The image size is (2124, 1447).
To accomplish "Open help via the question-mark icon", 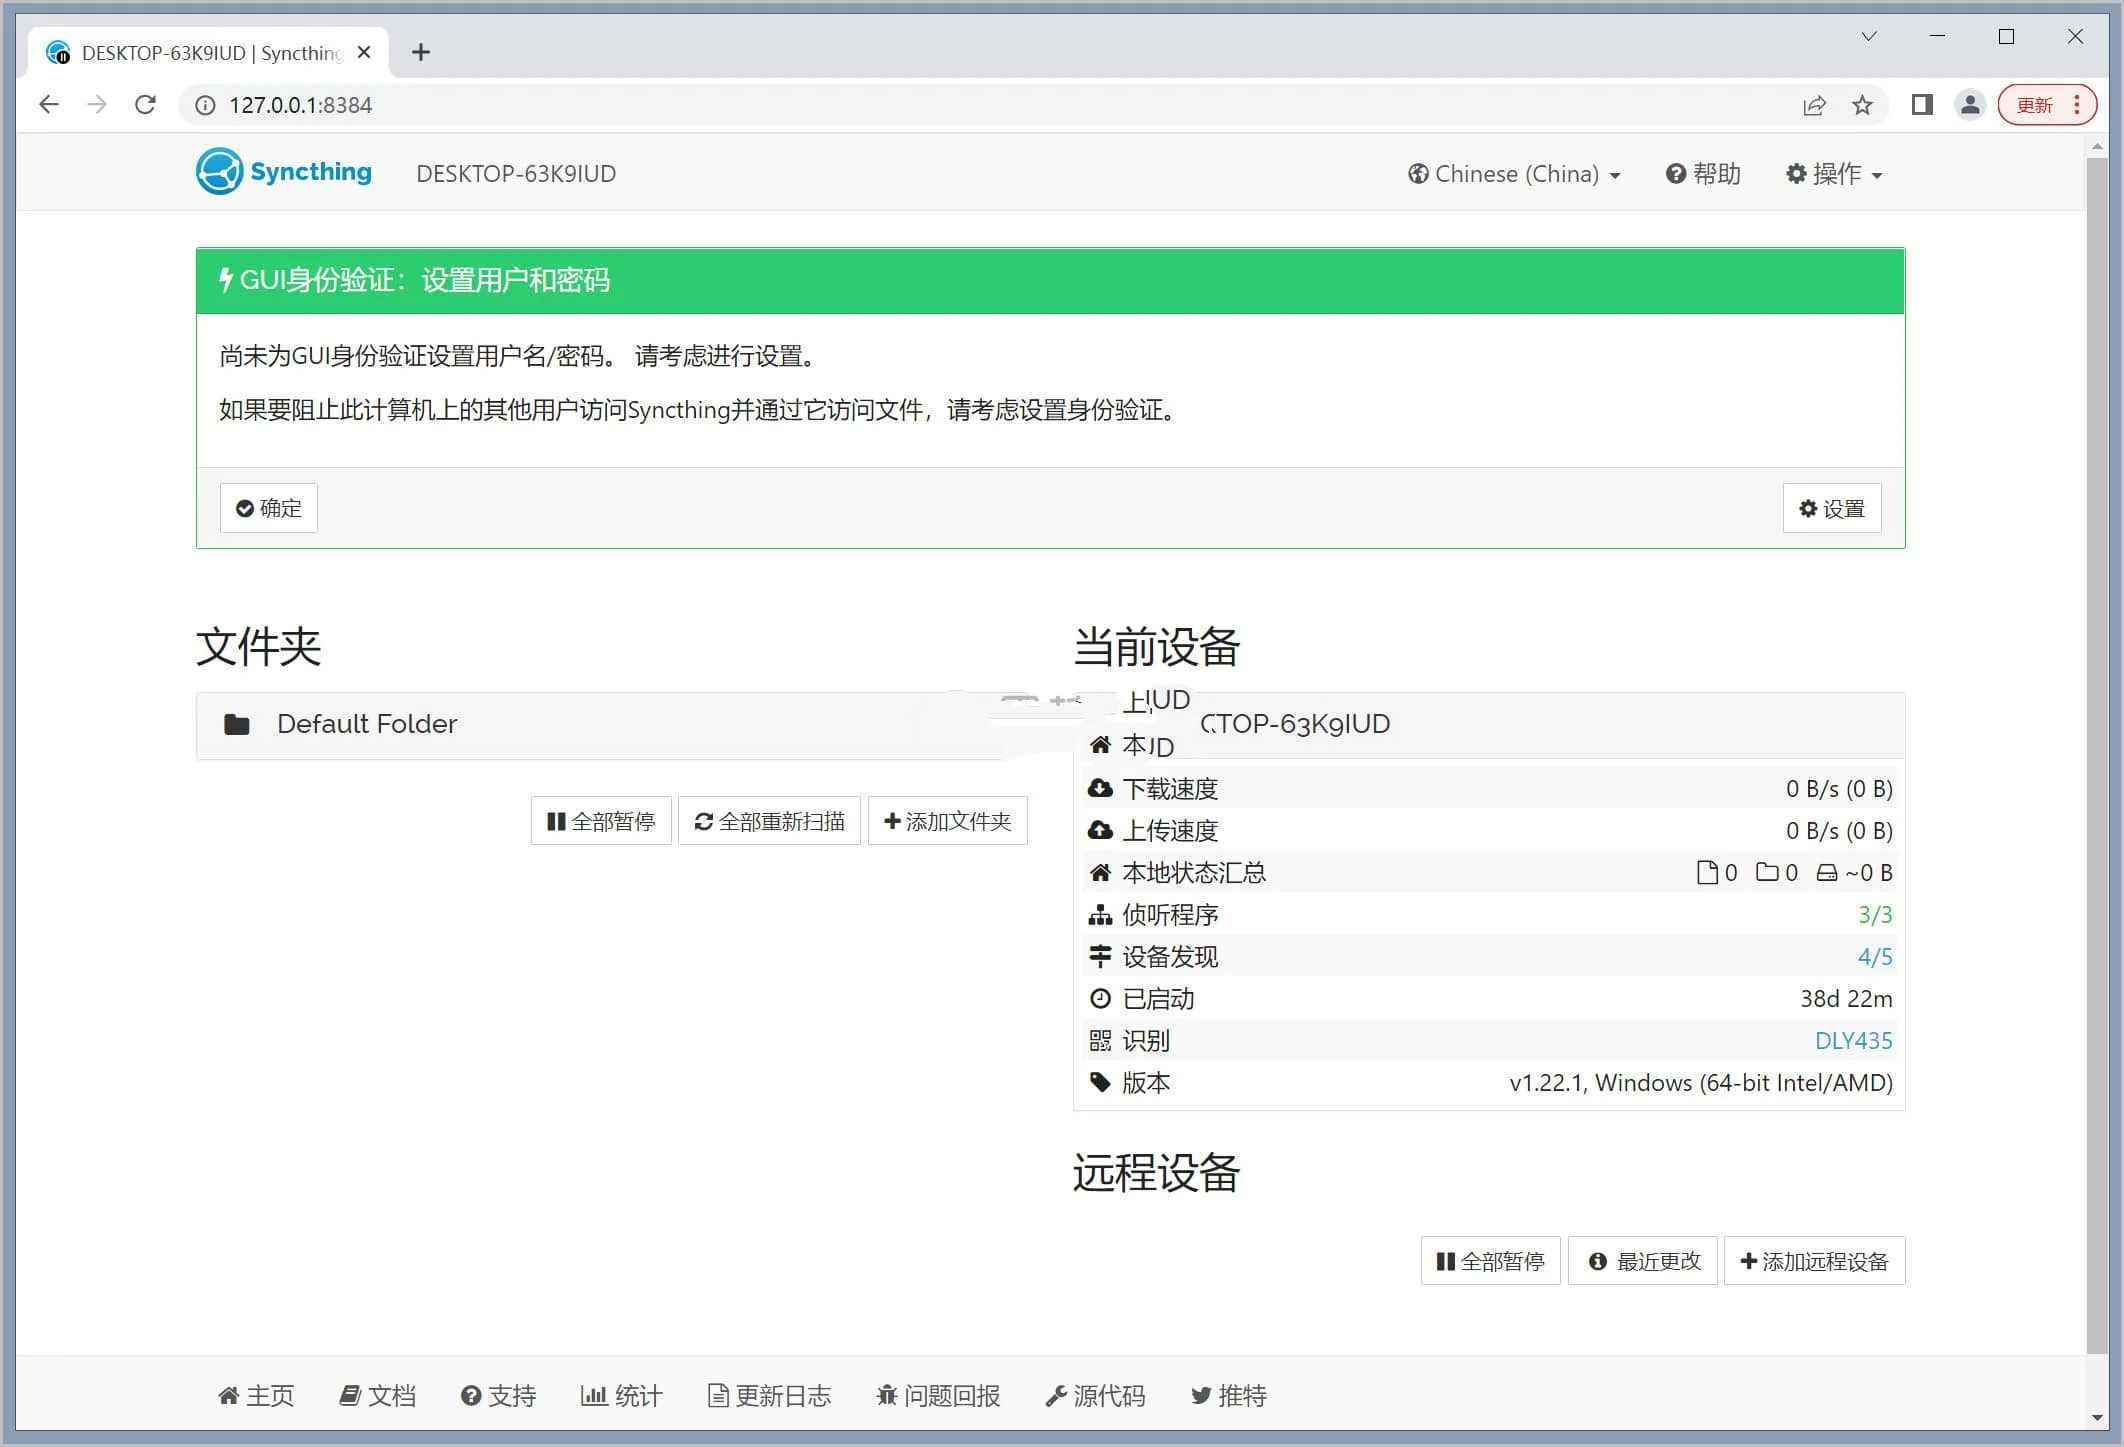I will (1676, 173).
